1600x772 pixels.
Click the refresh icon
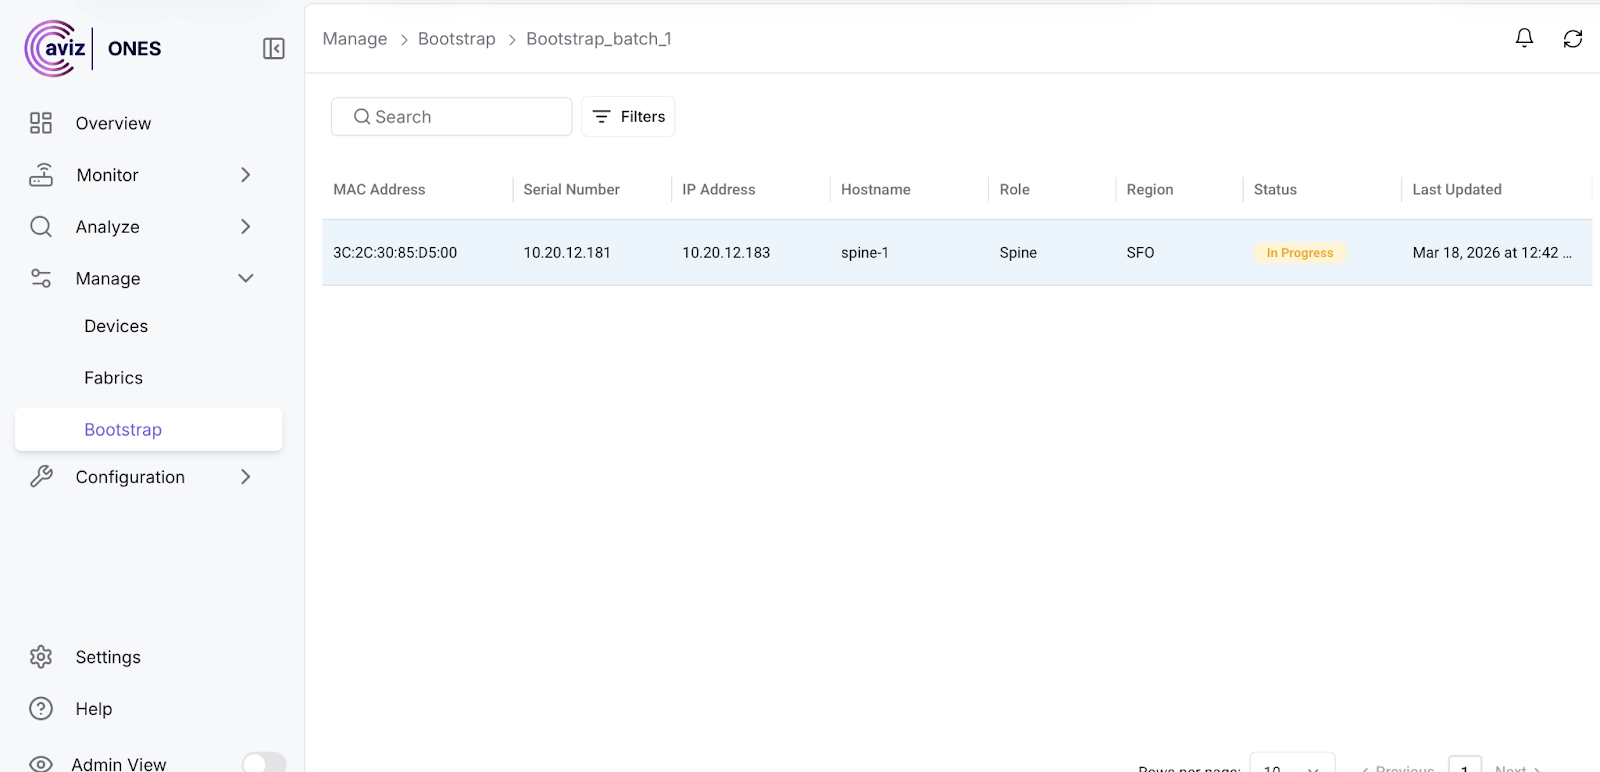click(x=1572, y=38)
